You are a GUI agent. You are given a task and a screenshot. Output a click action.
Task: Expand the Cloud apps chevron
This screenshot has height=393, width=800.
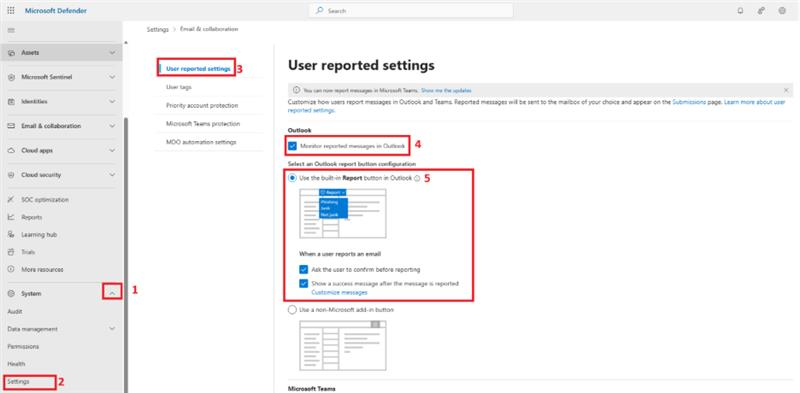tap(112, 151)
